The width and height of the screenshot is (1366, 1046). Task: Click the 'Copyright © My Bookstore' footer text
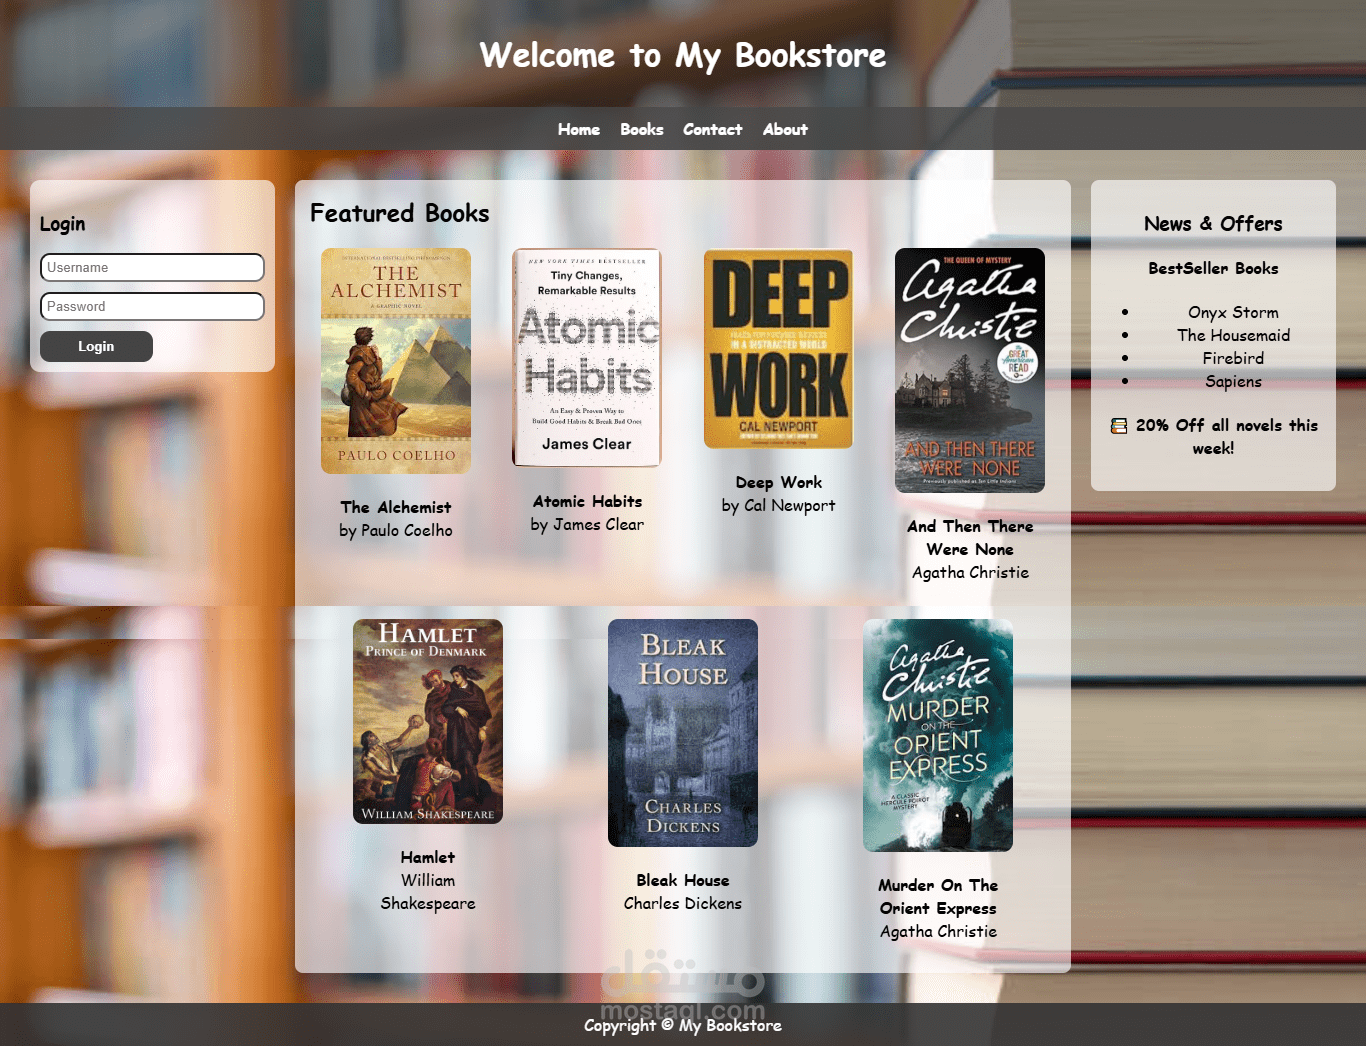point(683,1025)
